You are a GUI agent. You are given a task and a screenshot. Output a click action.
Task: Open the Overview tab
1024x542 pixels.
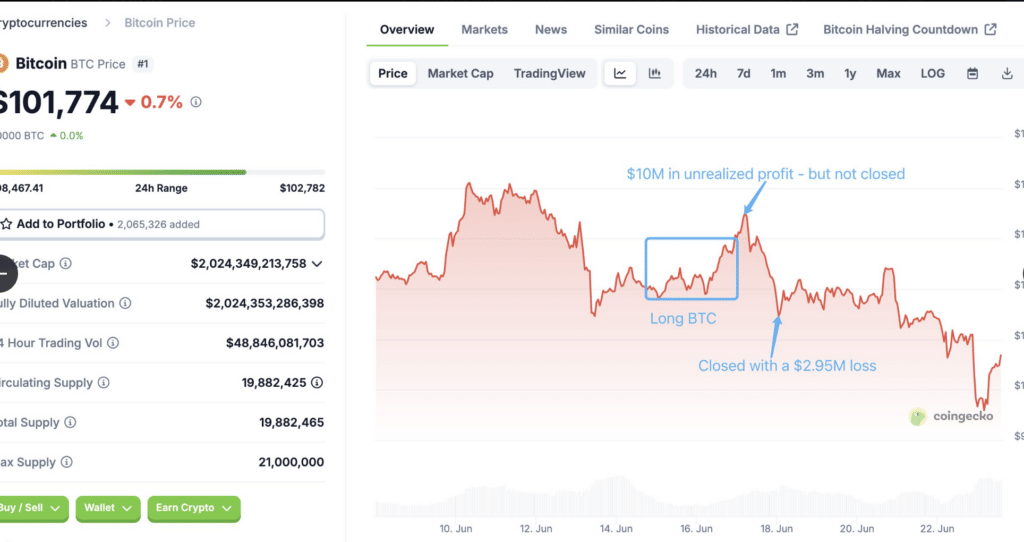point(407,29)
